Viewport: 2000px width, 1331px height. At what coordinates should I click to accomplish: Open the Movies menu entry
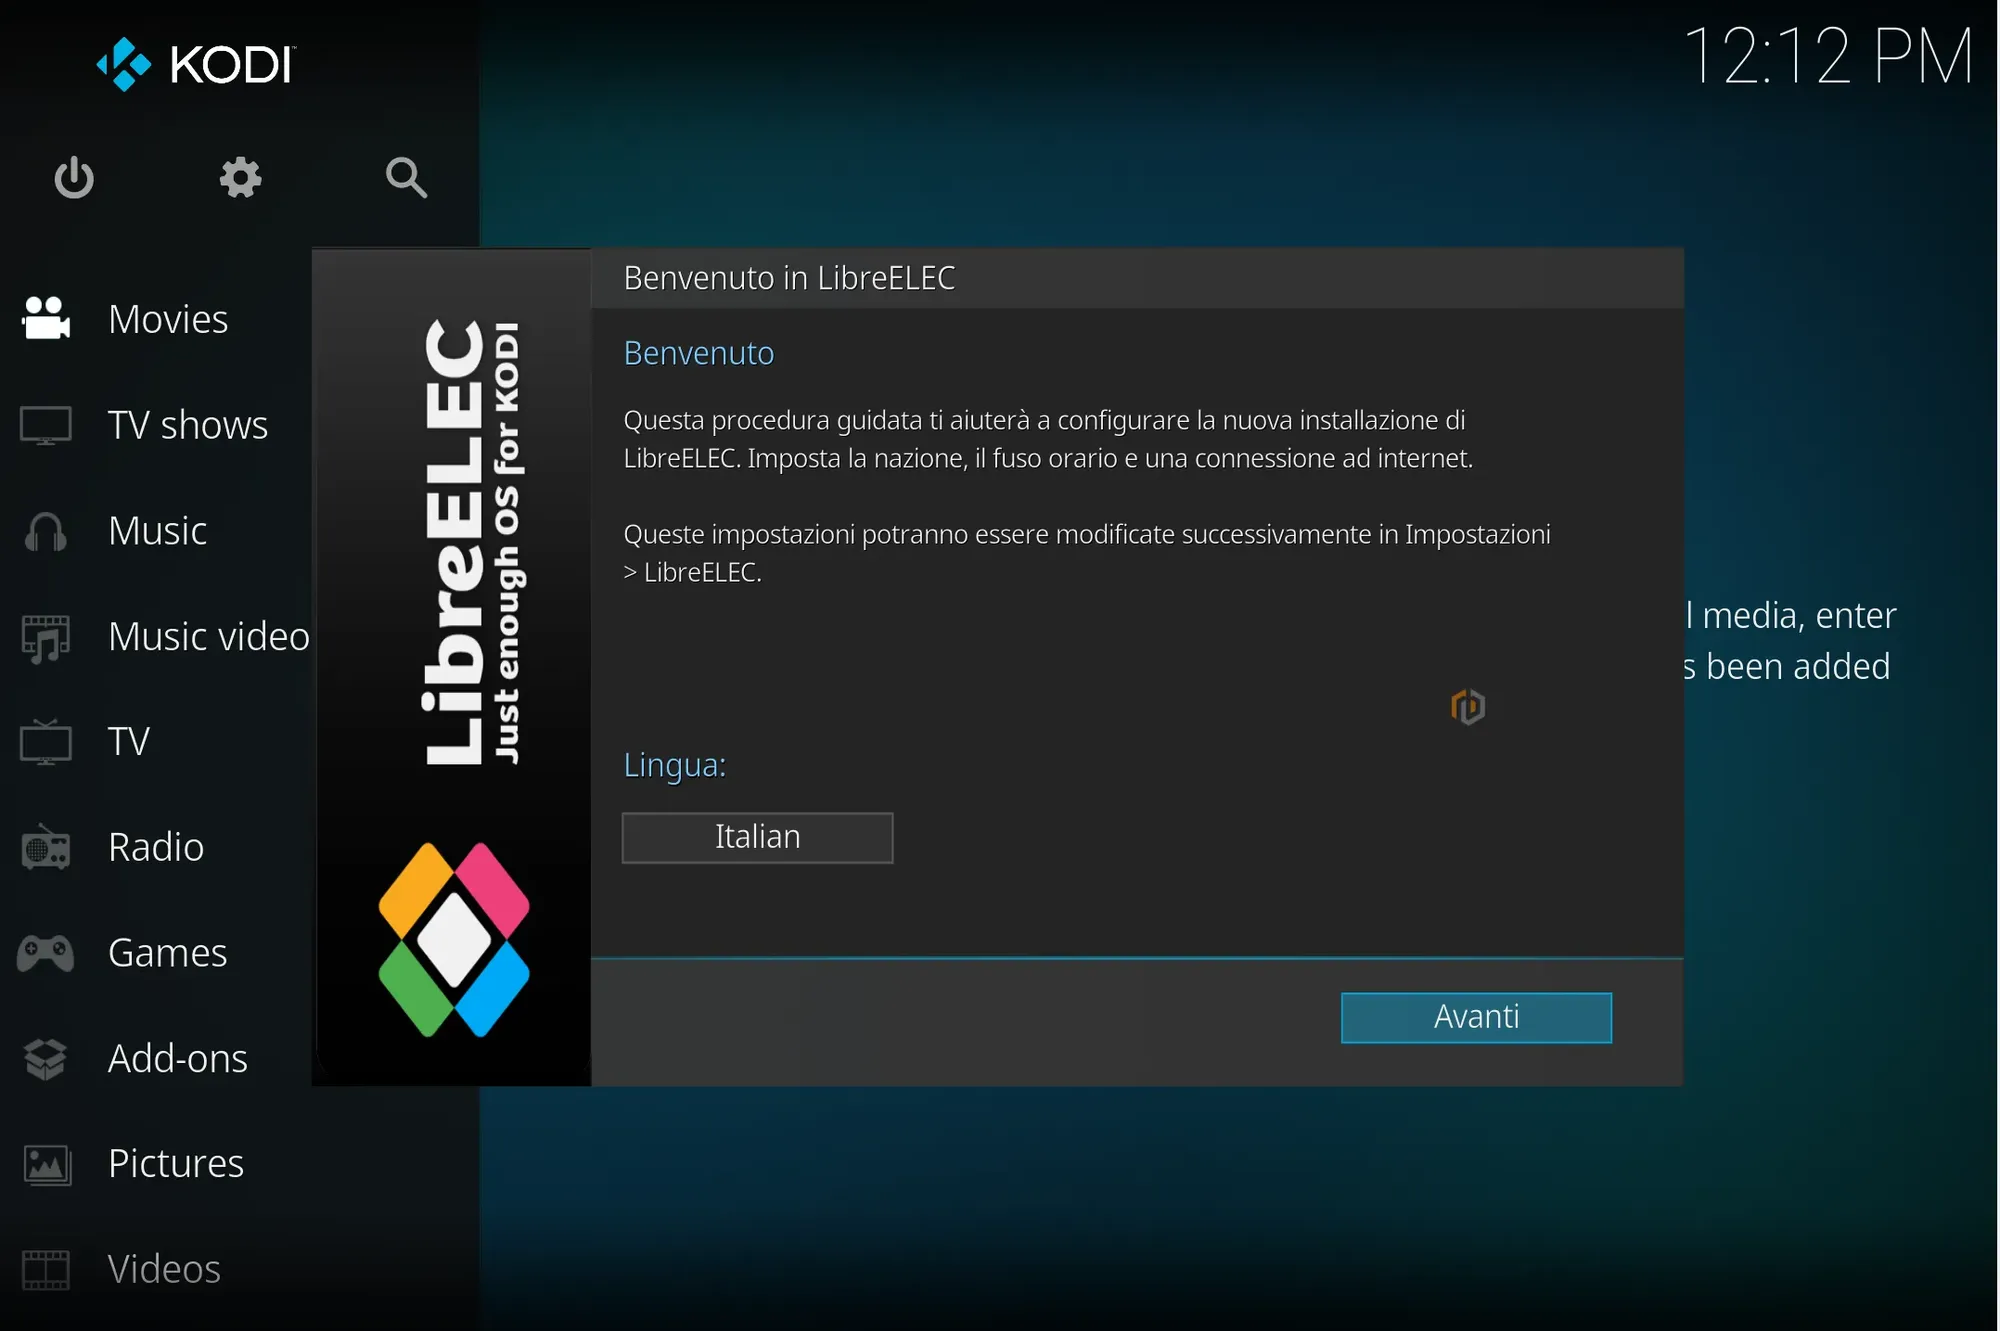coord(168,319)
